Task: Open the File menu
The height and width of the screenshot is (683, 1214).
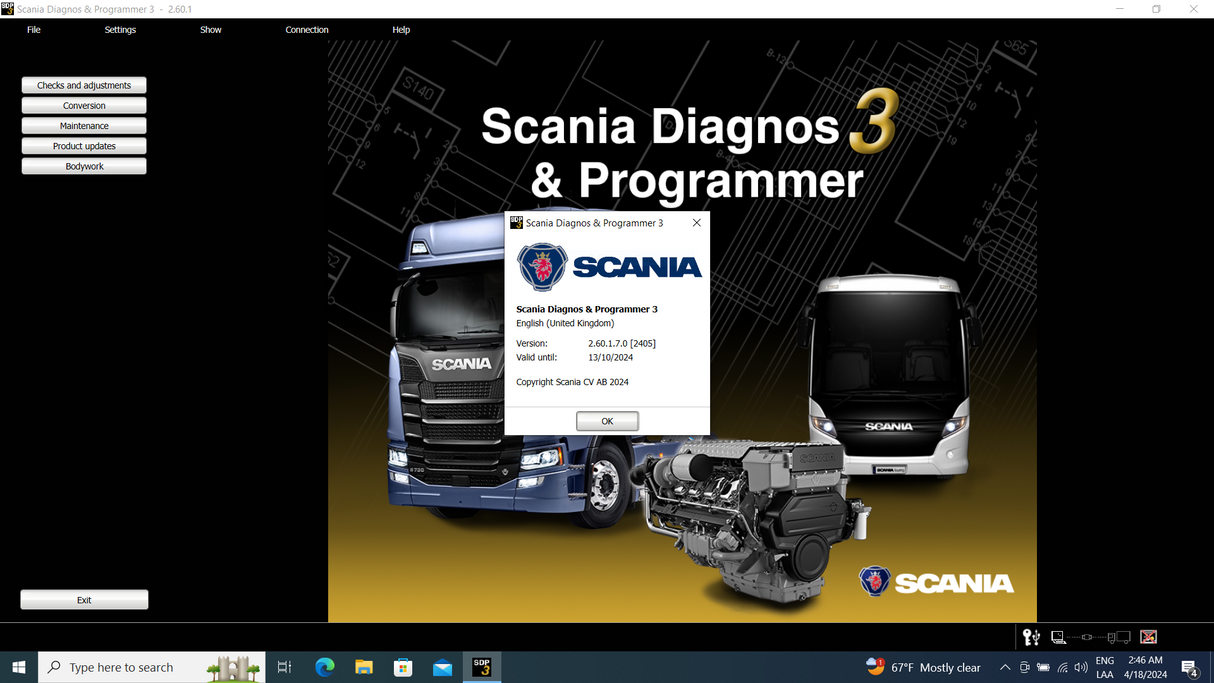Action: point(34,30)
